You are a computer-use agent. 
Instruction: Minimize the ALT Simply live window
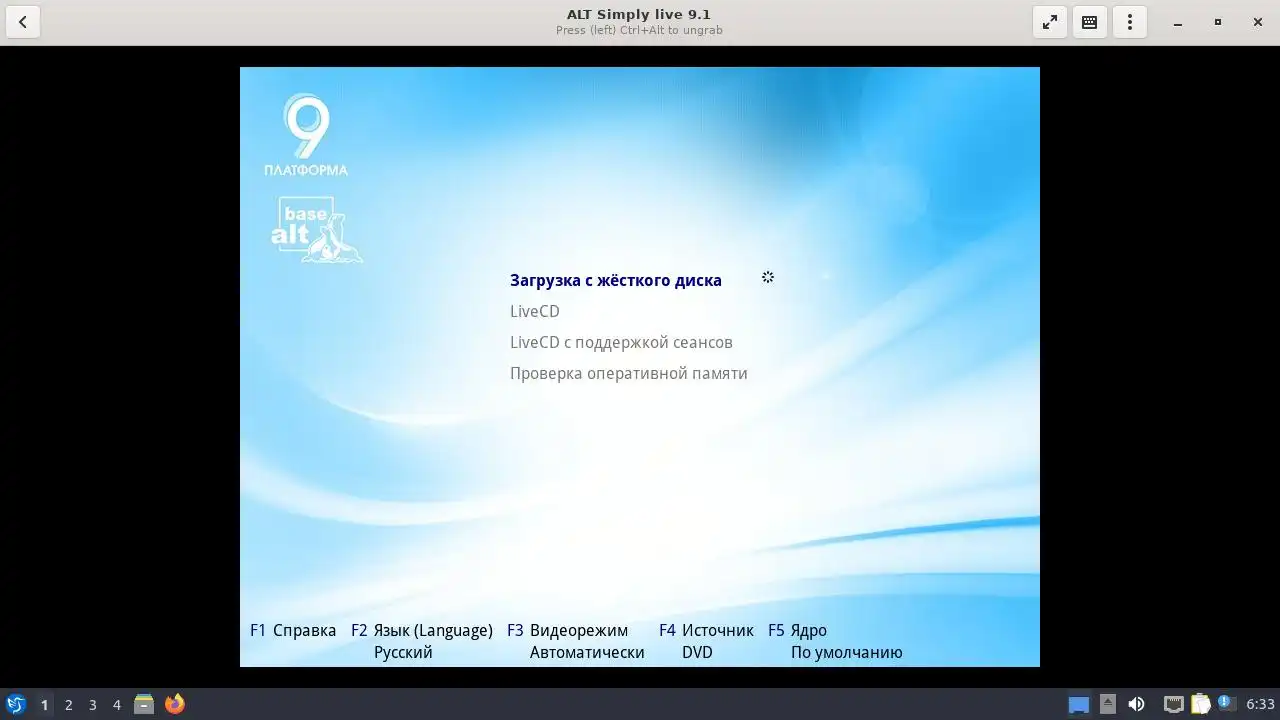point(1178,22)
